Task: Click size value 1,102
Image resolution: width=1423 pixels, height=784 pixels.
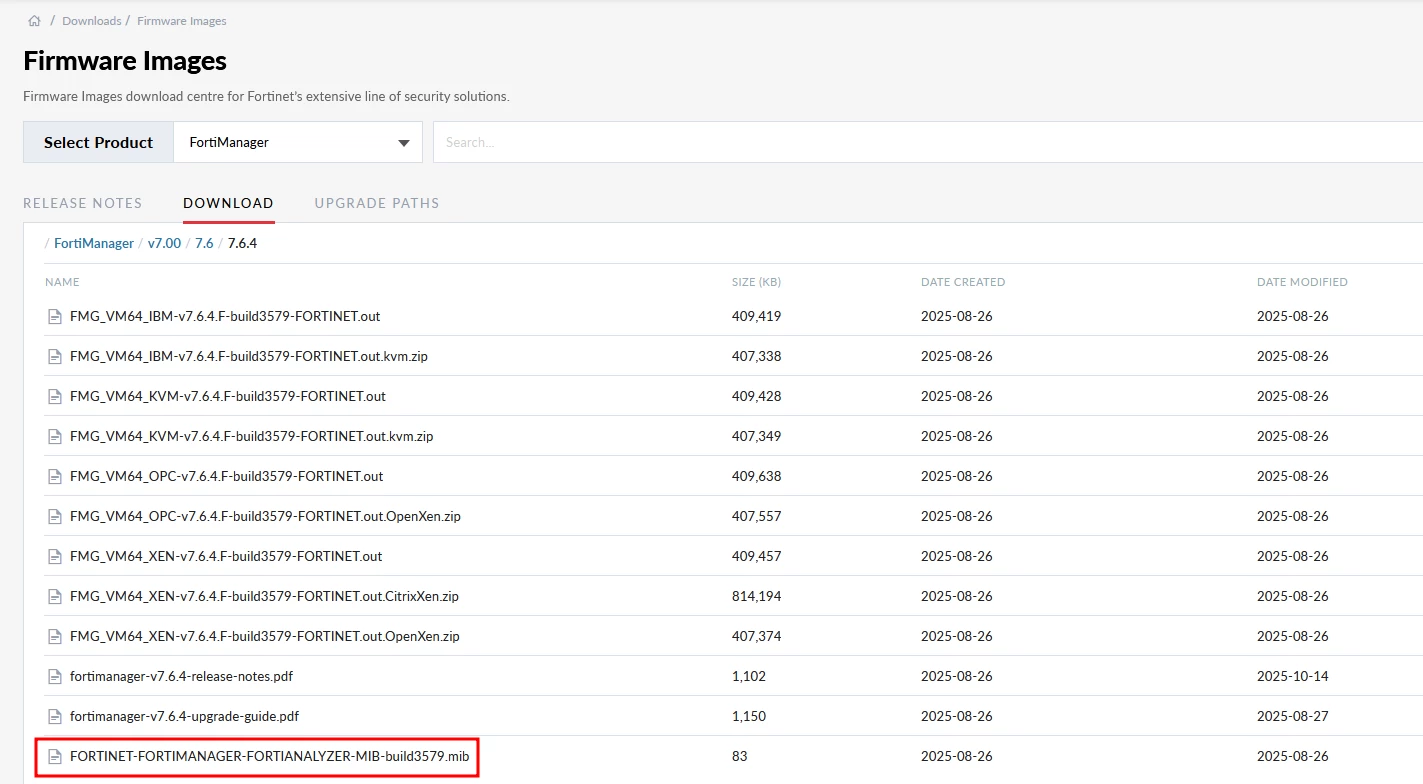Action: 749,676
